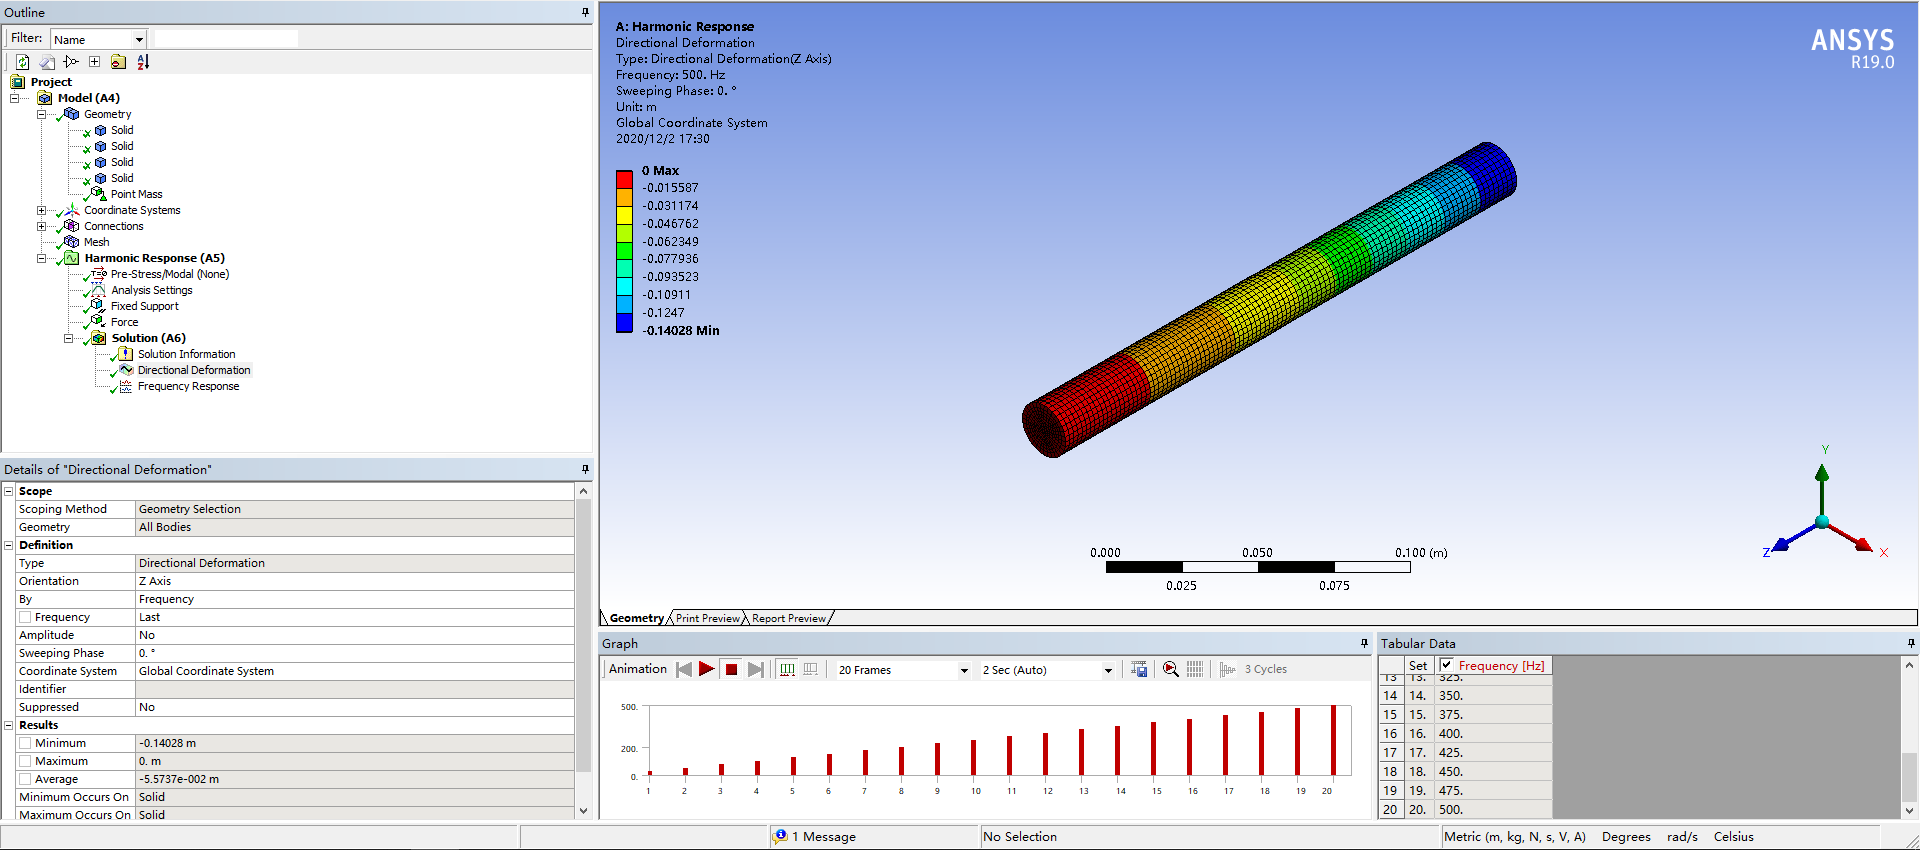Open the 20 Frames dropdown

tap(964, 670)
